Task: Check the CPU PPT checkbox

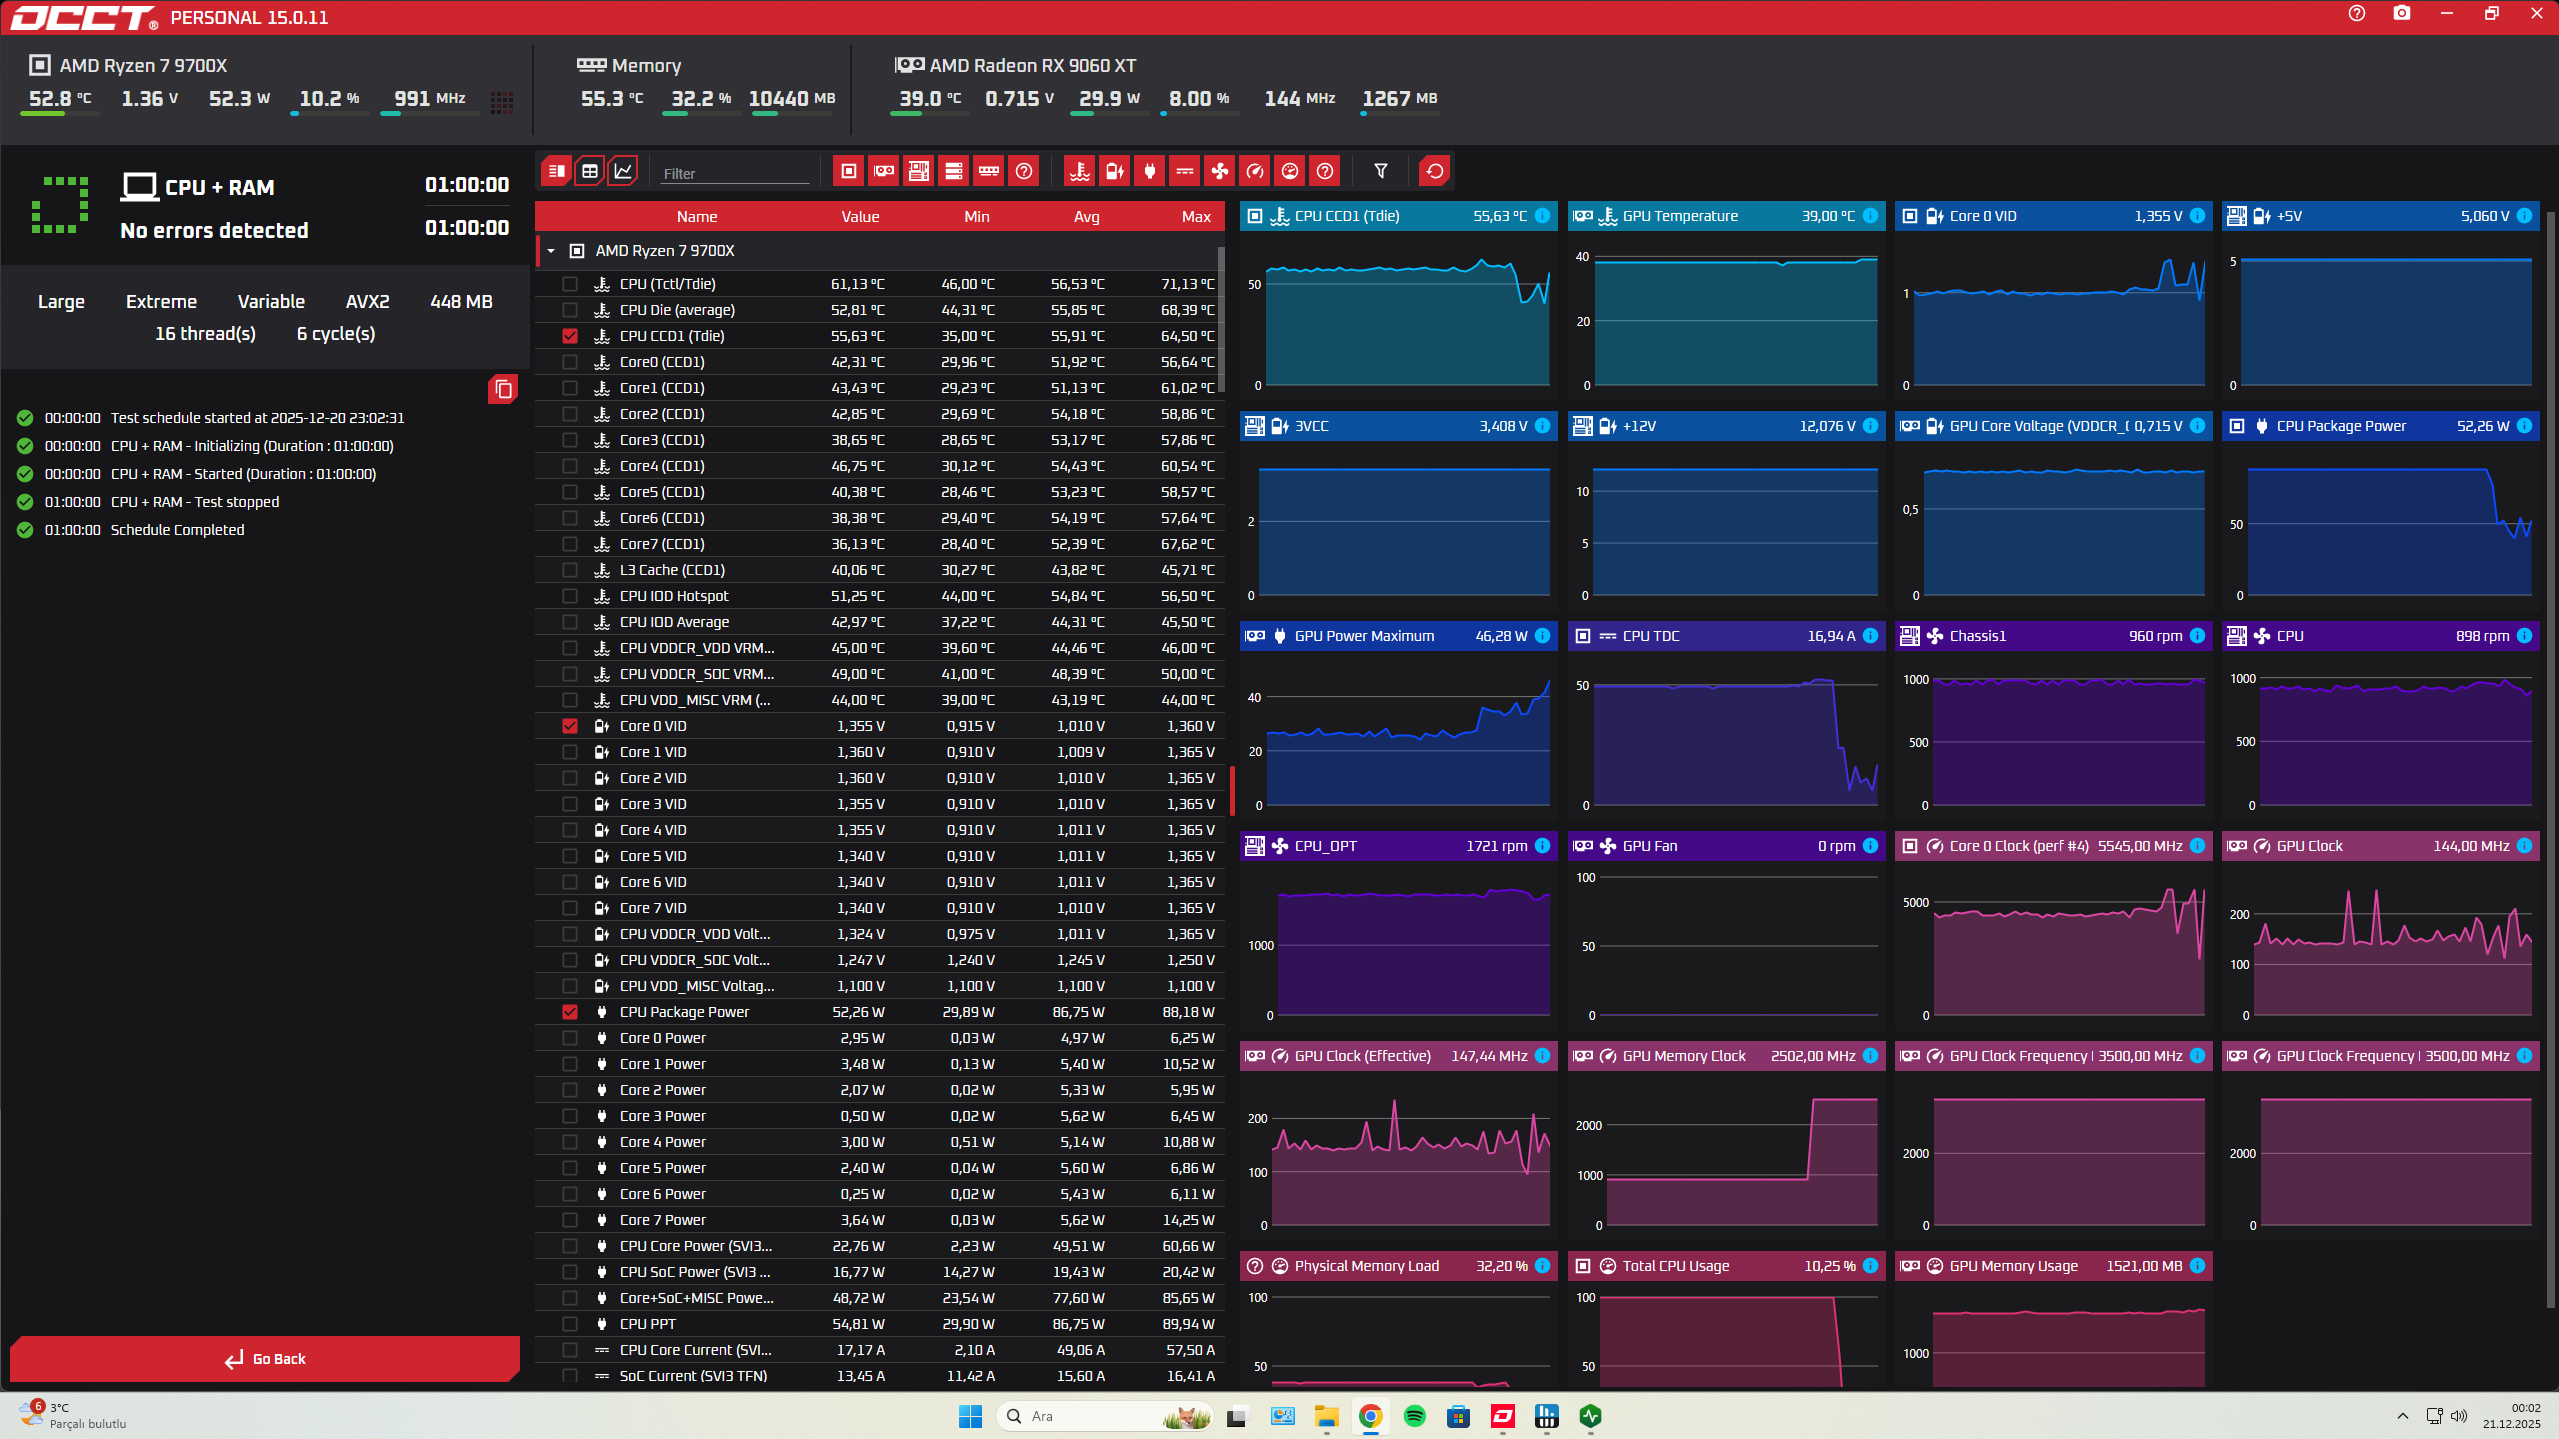Action: coord(570,1324)
